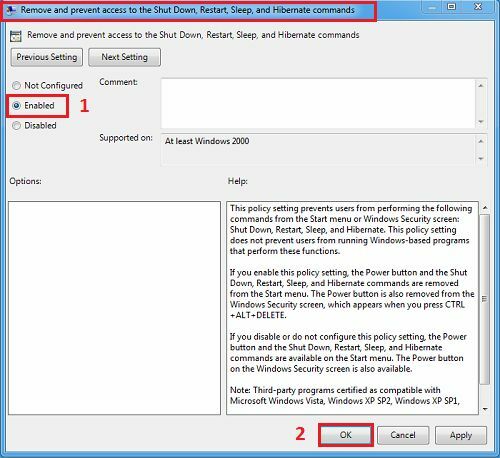Click the Help panel scroll up arrow
The image size is (500, 458).
click(485, 208)
